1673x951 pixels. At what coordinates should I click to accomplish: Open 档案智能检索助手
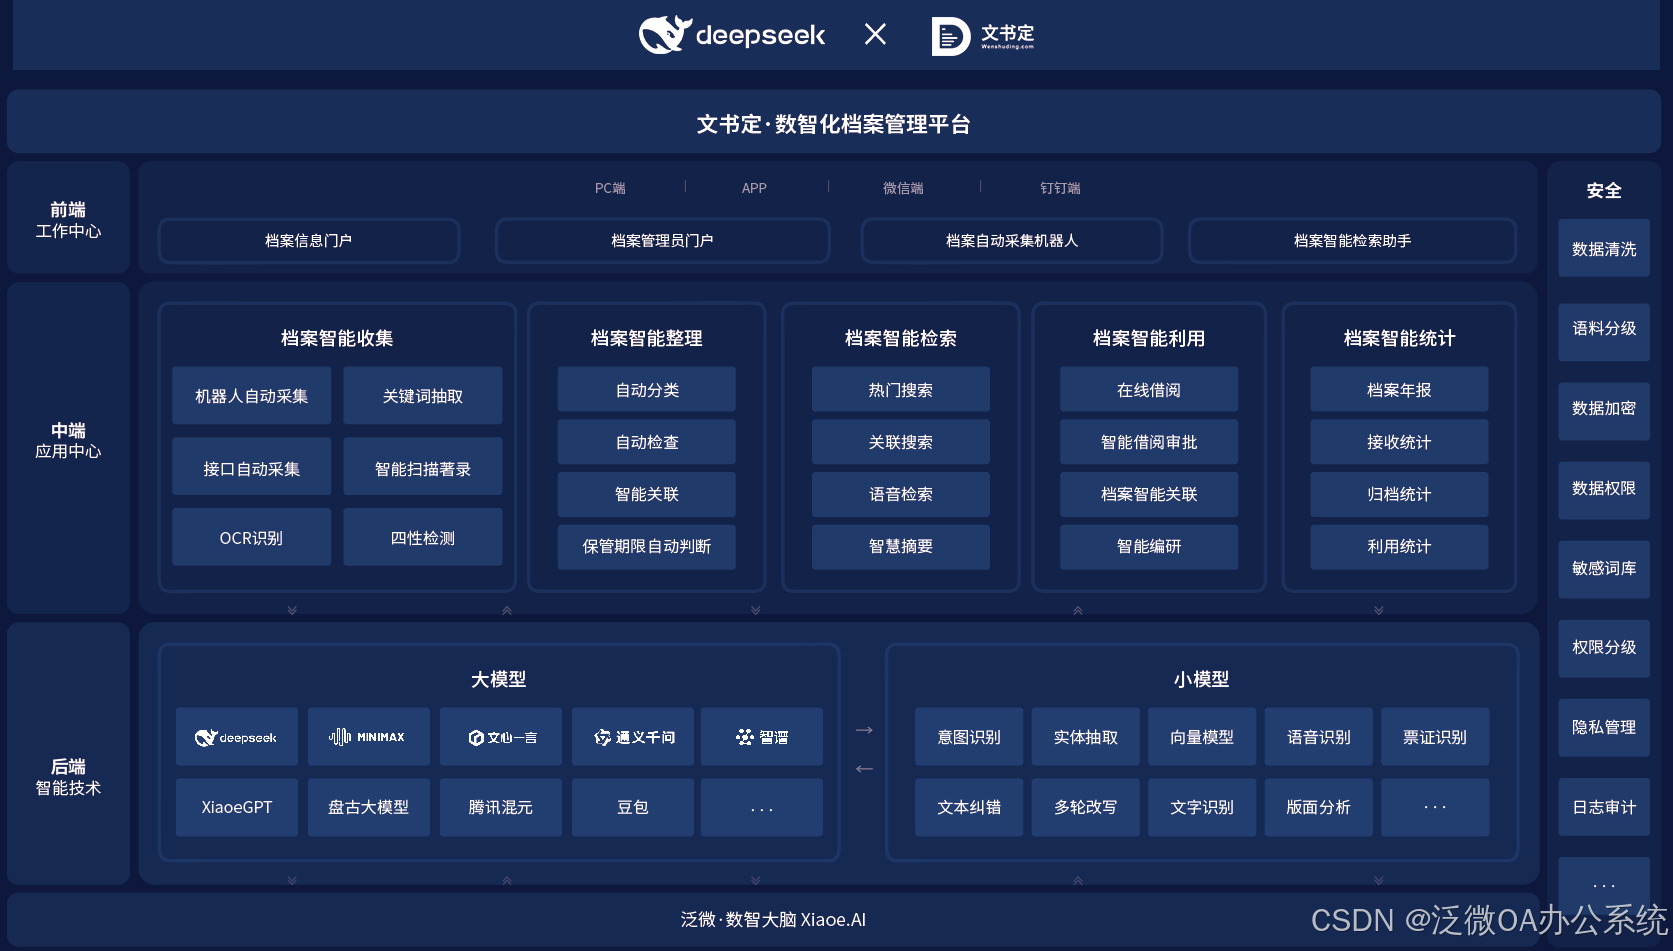pyautogui.click(x=1352, y=241)
